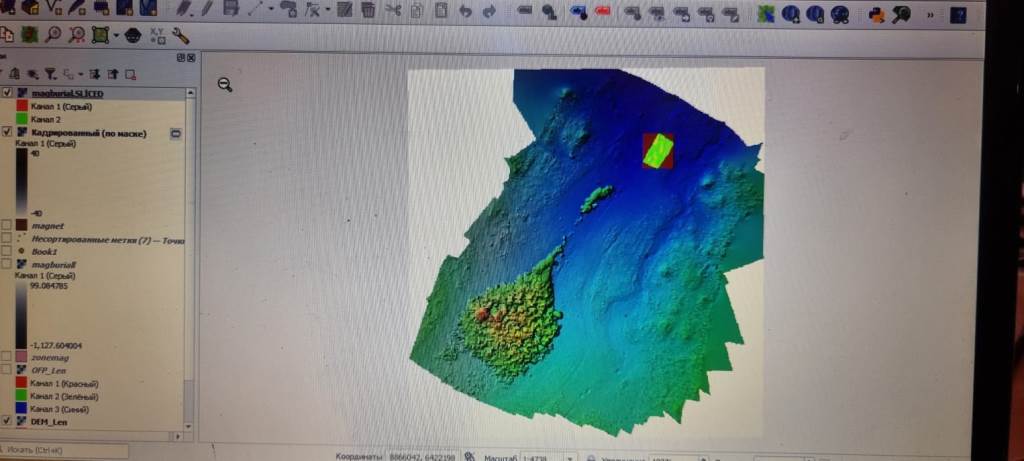Open the vertex tool icon
1024x461 pixels.
(x=312, y=9)
